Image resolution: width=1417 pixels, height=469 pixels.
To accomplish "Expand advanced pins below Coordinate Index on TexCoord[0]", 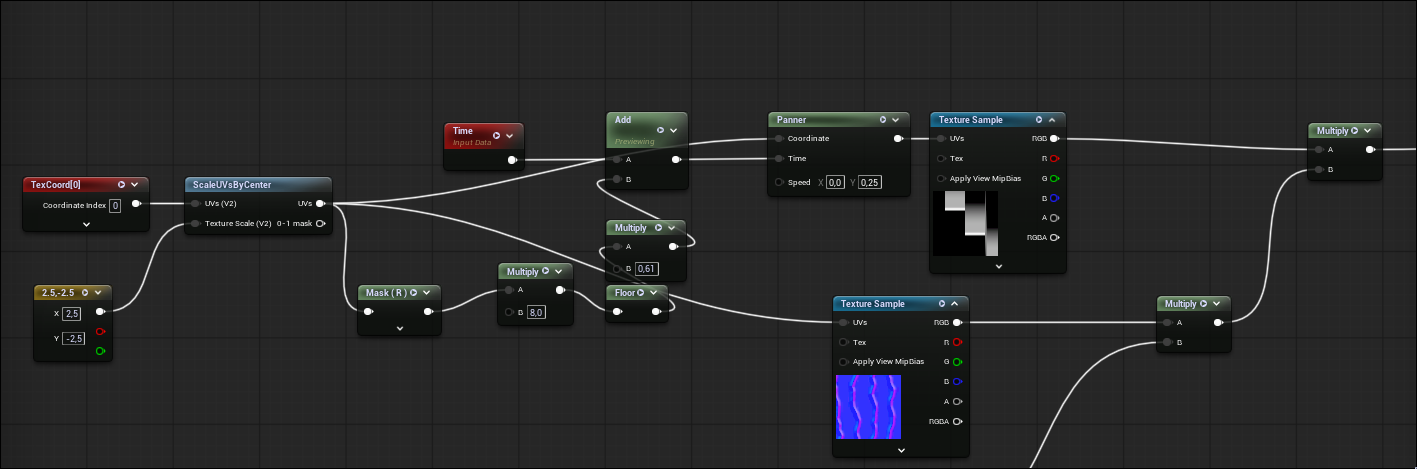I will (x=86, y=224).
